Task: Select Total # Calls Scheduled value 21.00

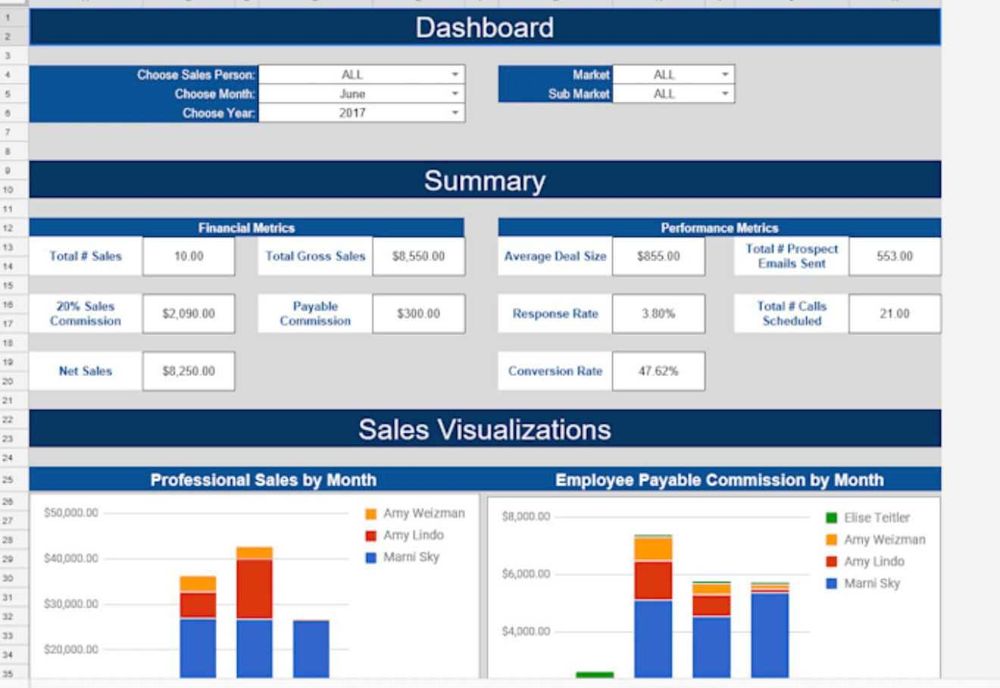Action: coord(895,314)
